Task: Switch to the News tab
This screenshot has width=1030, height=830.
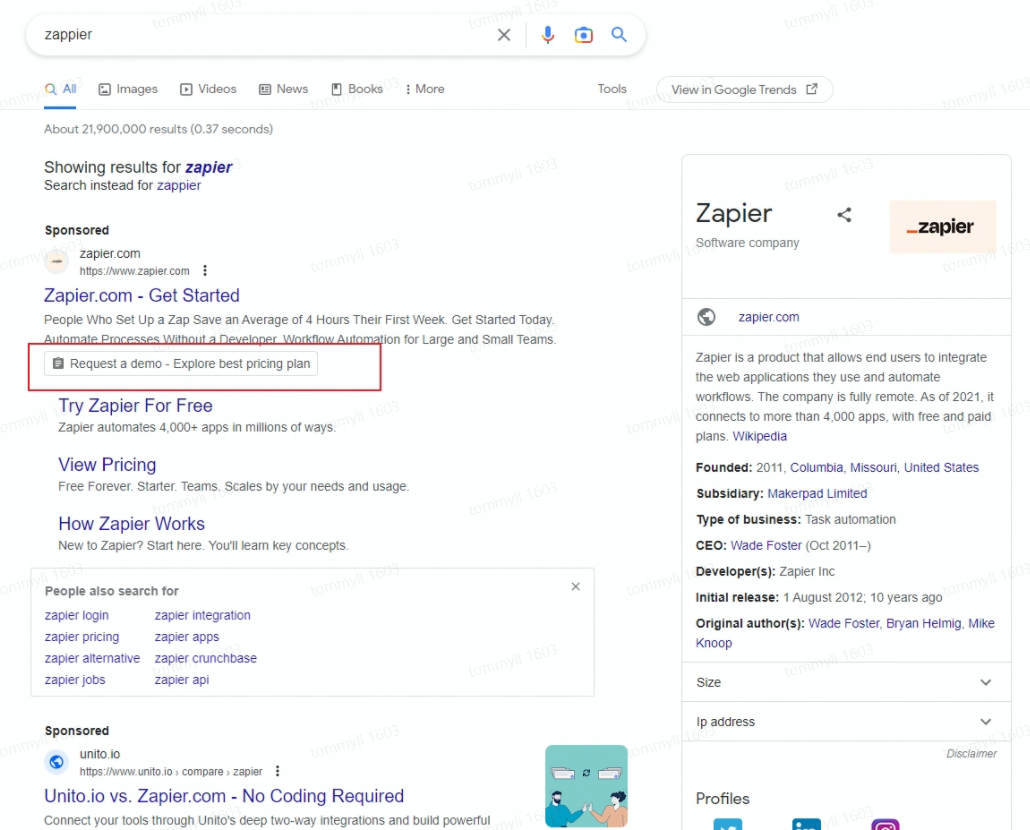Action: click(283, 89)
